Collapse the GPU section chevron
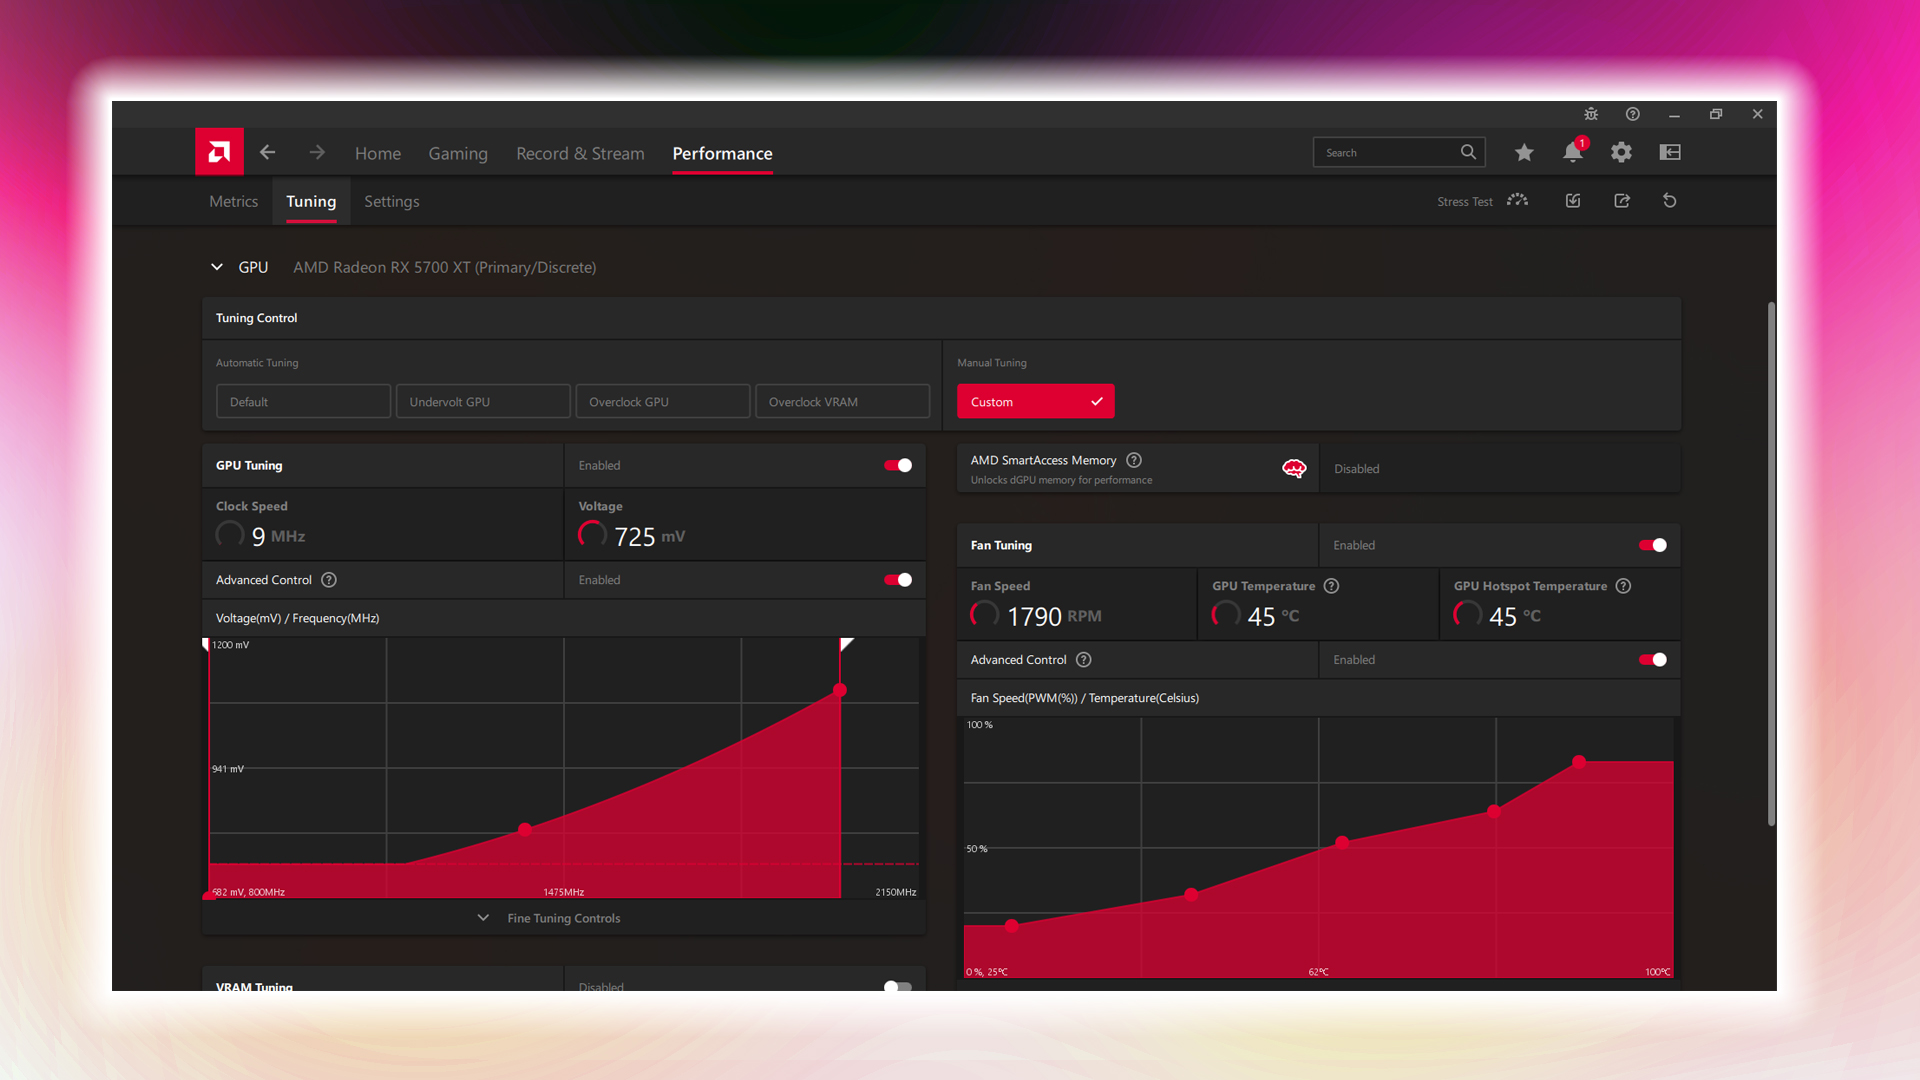 tap(217, 267)
